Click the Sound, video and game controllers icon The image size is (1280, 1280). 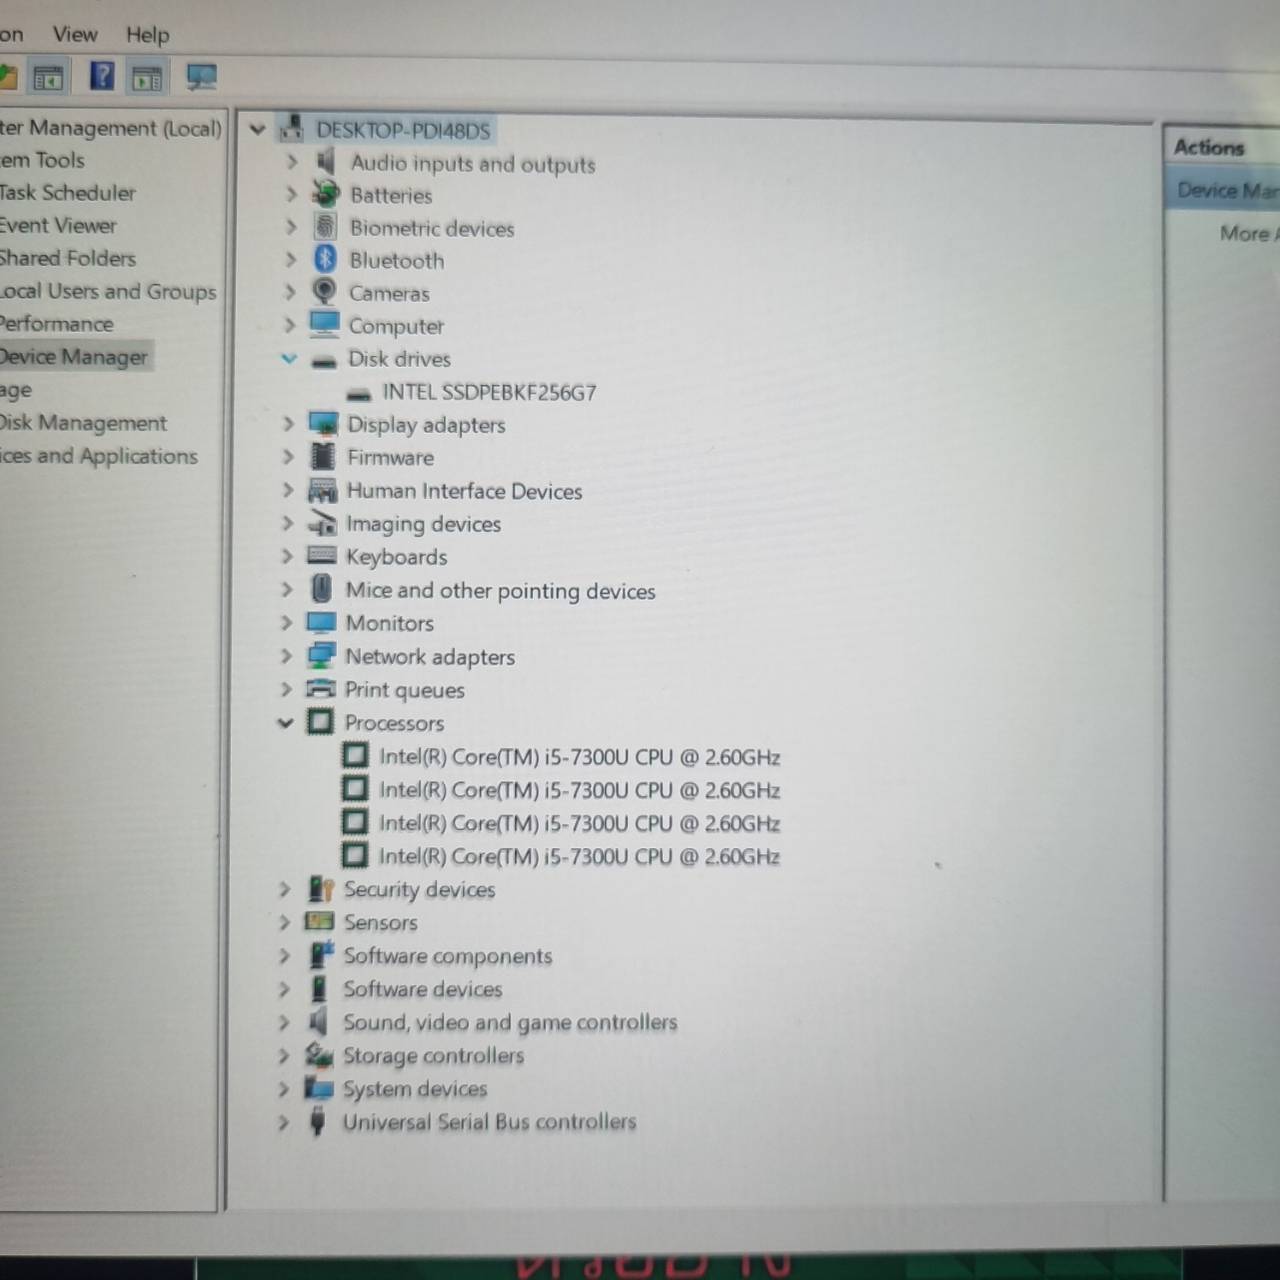tap(318, 1021)
